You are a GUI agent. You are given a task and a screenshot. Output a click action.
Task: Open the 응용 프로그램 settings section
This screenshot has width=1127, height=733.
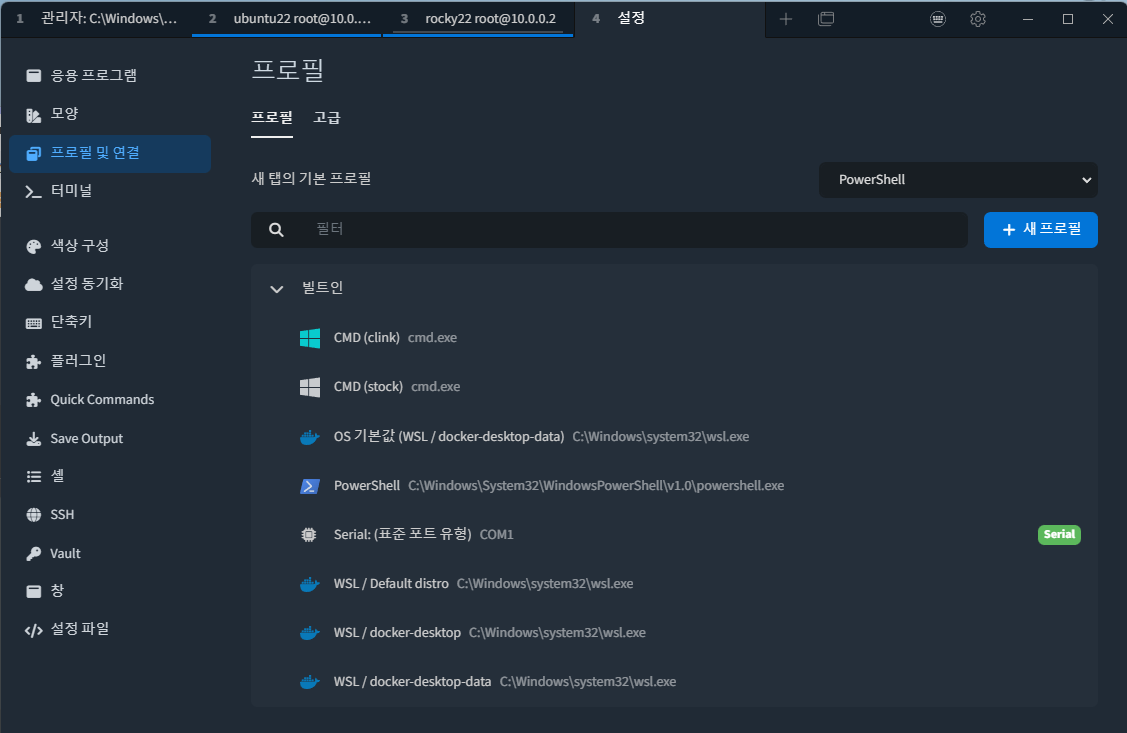coord(109,75)
